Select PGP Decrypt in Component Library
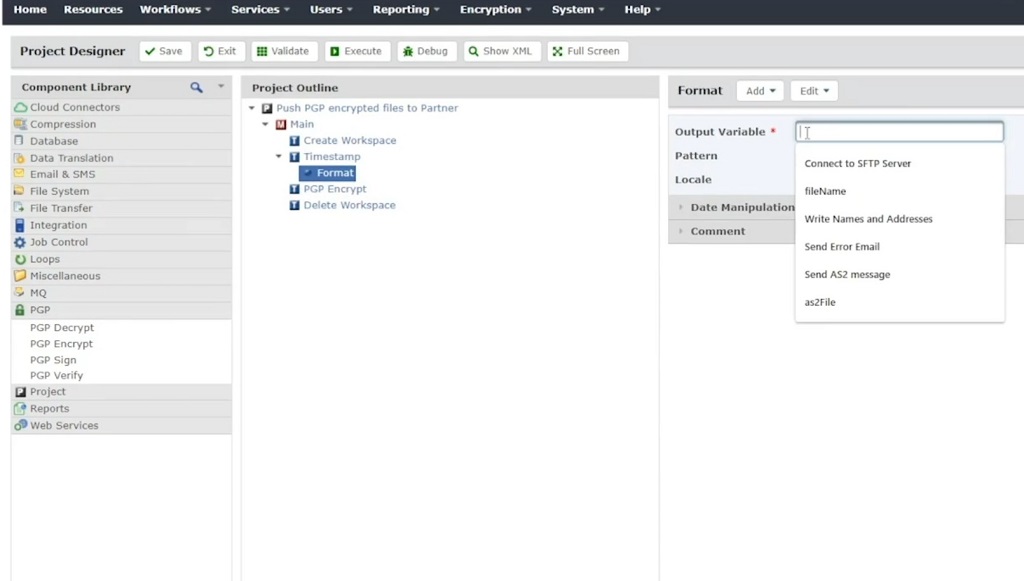The height and width of the screenshot is (581, 1024). [62, 328]
